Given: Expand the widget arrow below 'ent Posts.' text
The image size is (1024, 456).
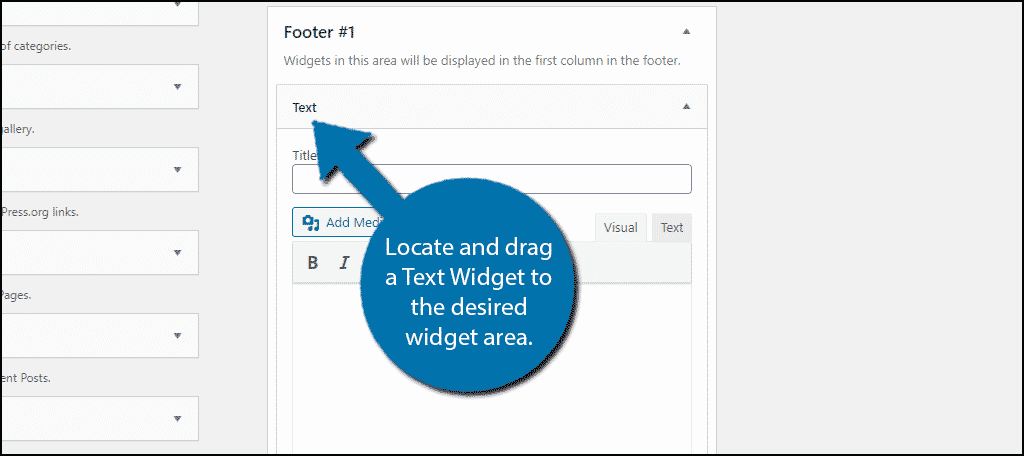Looking at the screenshot, I should point(177,419).
